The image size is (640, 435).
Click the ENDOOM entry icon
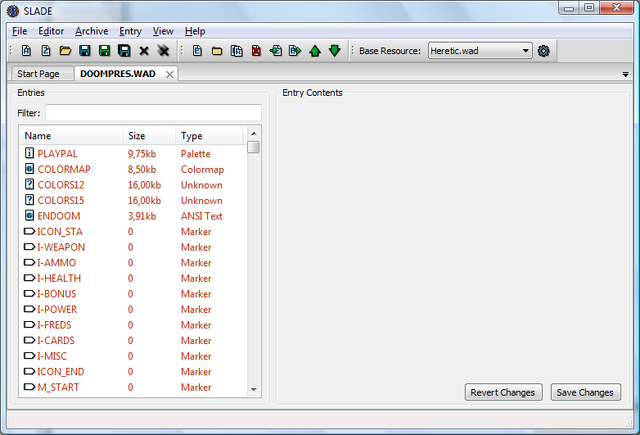tap(29, 215)
